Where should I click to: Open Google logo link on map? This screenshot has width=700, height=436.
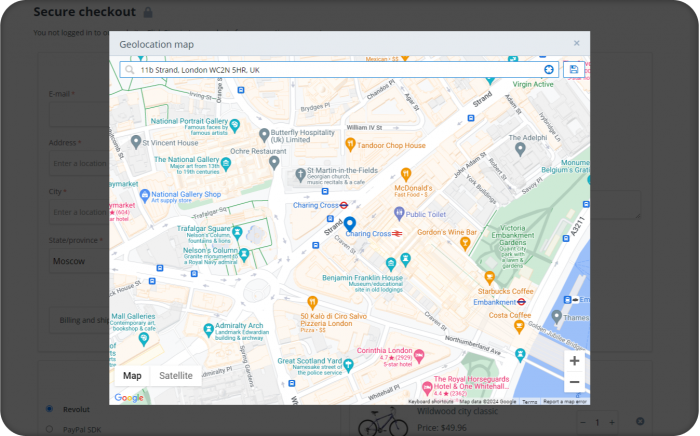pos(129,398)
